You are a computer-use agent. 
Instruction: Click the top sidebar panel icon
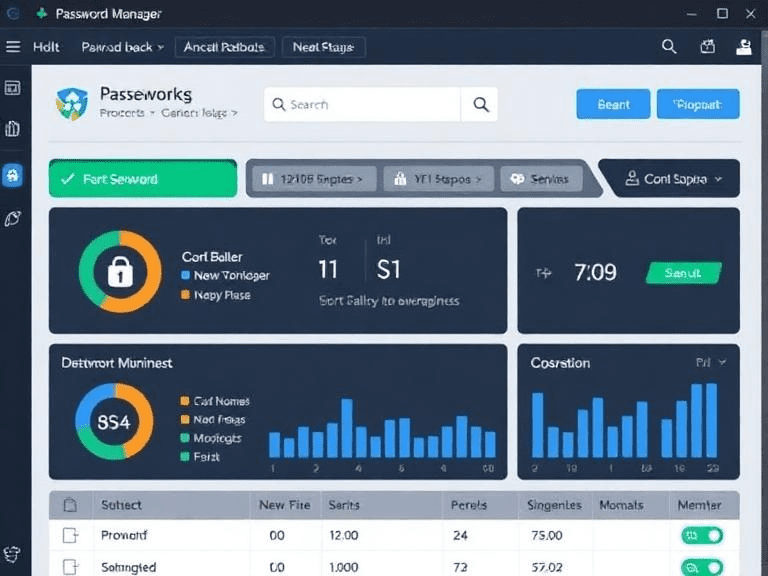tap(13, 88)
